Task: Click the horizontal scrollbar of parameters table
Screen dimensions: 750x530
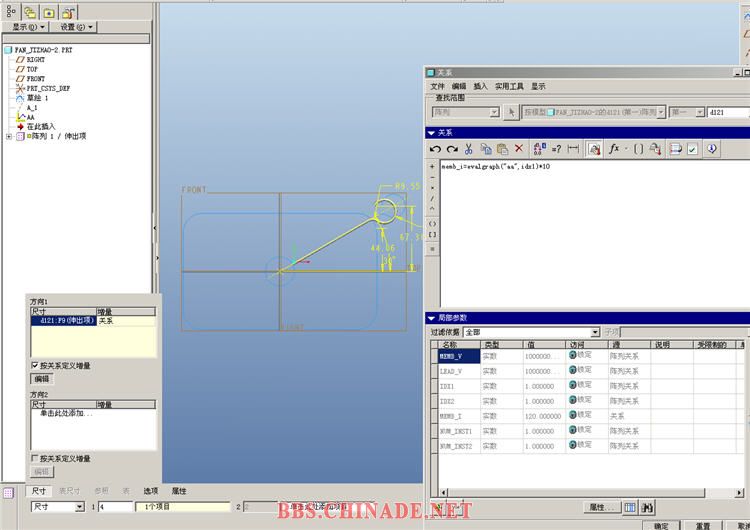Action: tap(576, 492)
